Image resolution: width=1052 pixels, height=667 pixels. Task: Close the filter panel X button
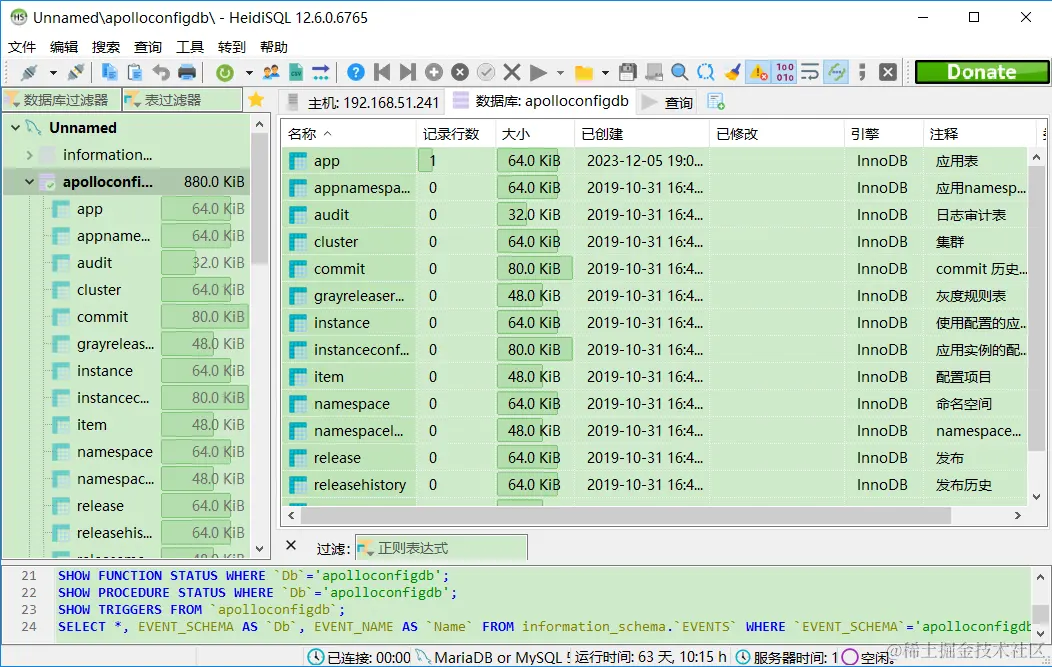(291, 545)
